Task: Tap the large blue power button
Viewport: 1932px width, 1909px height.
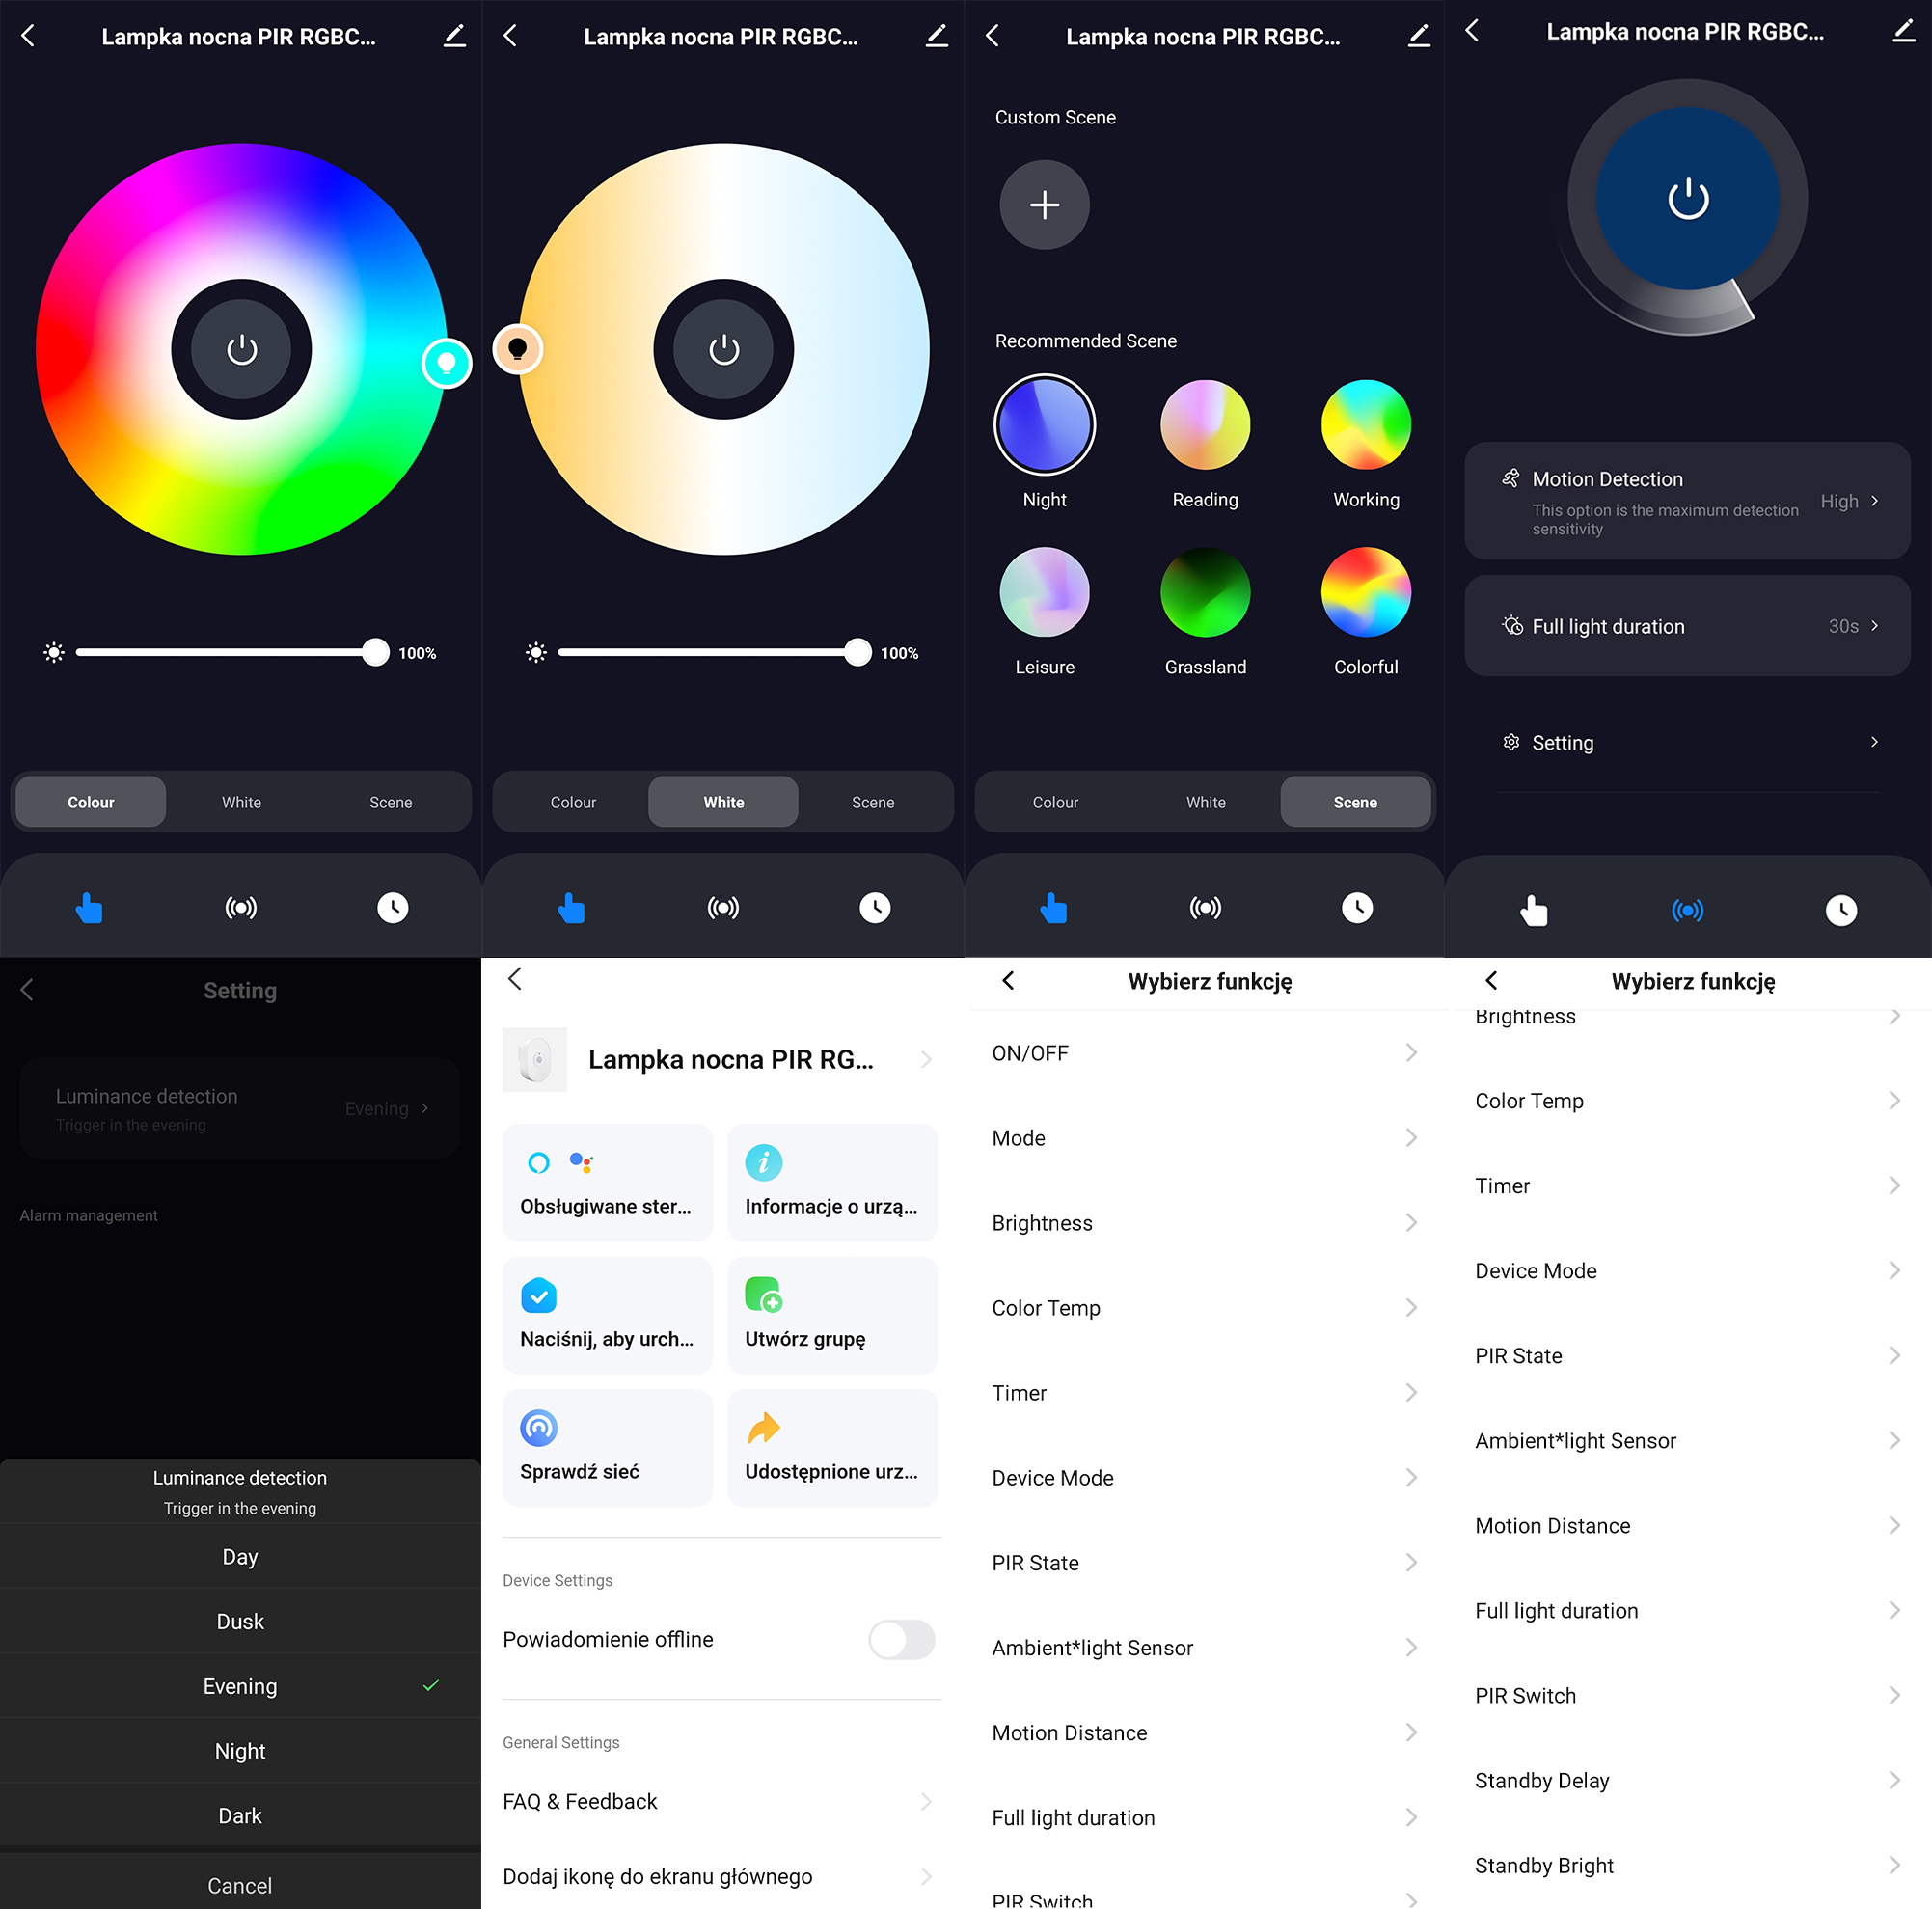Action: 1687,199
